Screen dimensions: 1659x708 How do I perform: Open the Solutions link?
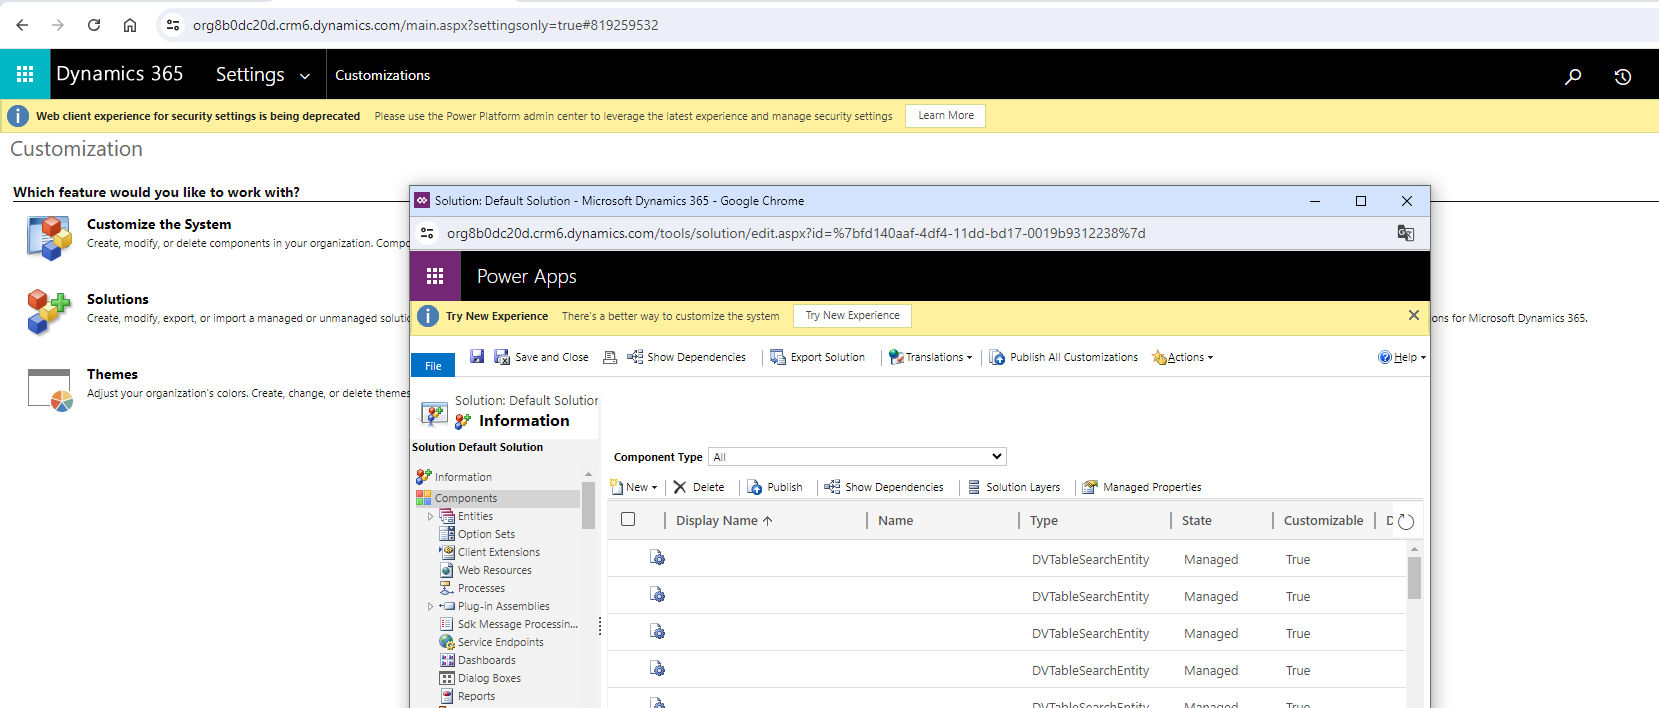pos(118,299)
